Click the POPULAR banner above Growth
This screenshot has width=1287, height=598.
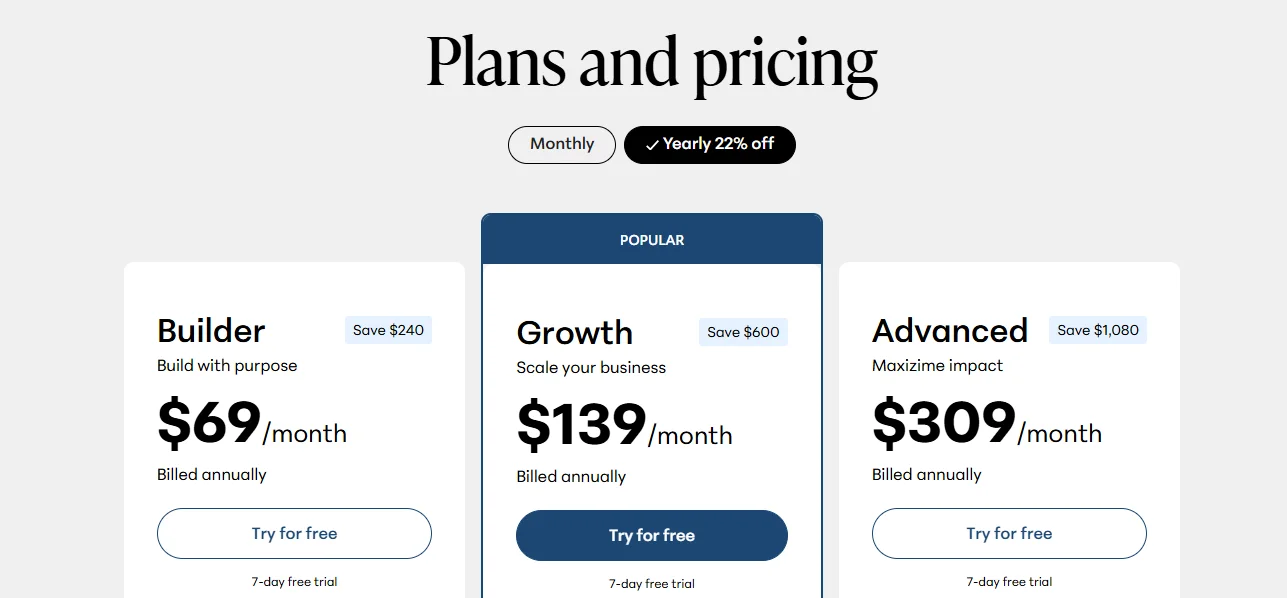tap(652, 240)
